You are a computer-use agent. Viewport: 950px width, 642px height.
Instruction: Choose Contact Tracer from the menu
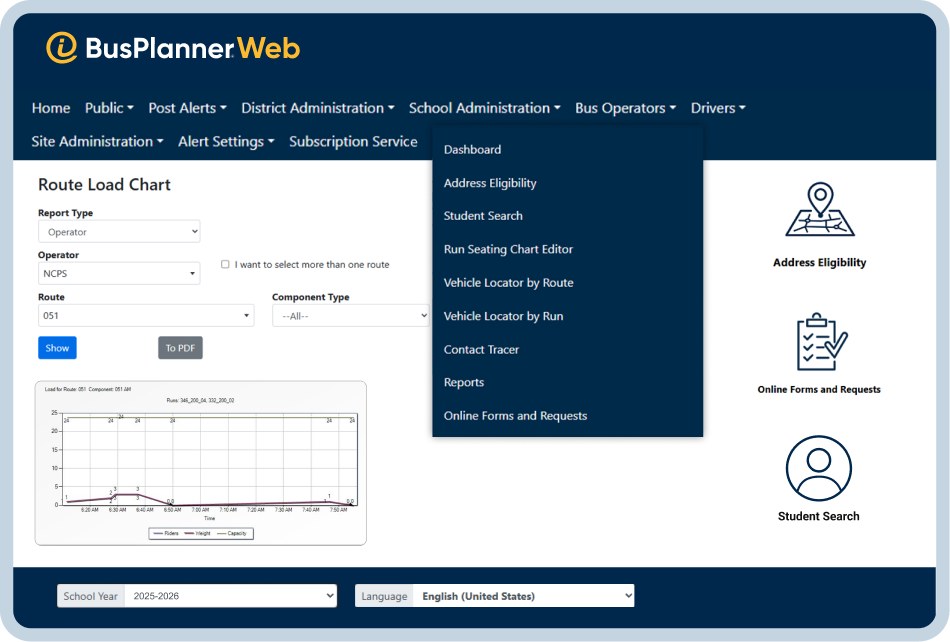point(481,349)
